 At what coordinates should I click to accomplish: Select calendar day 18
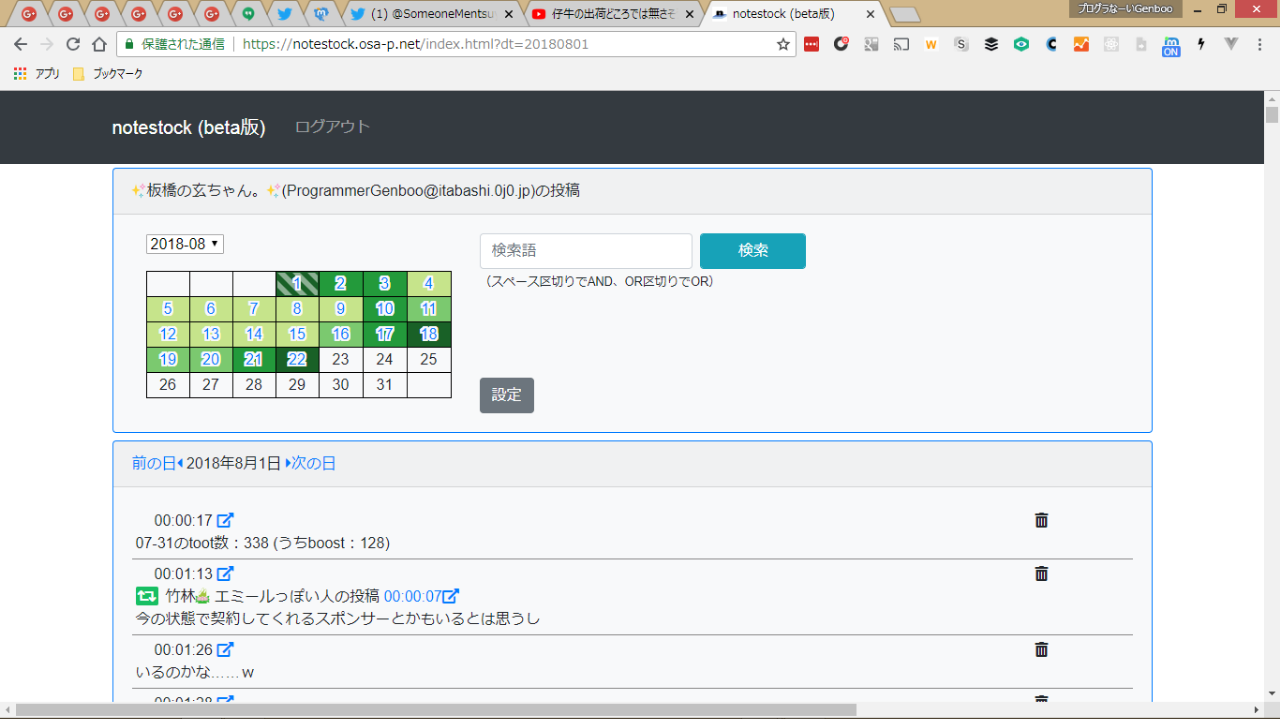tap(429, 335)
